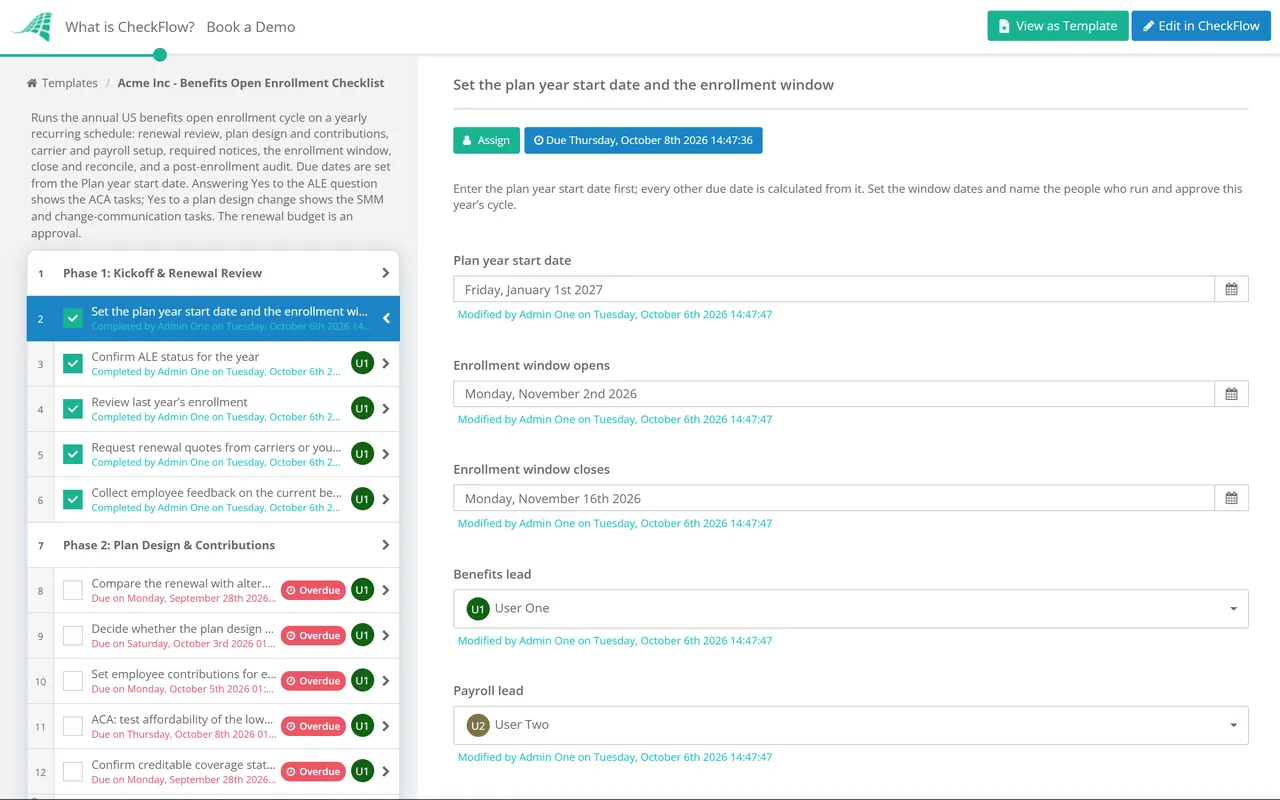
Task: Uncheck Request renewal quotes task
Action: click(x=73, y=454)
